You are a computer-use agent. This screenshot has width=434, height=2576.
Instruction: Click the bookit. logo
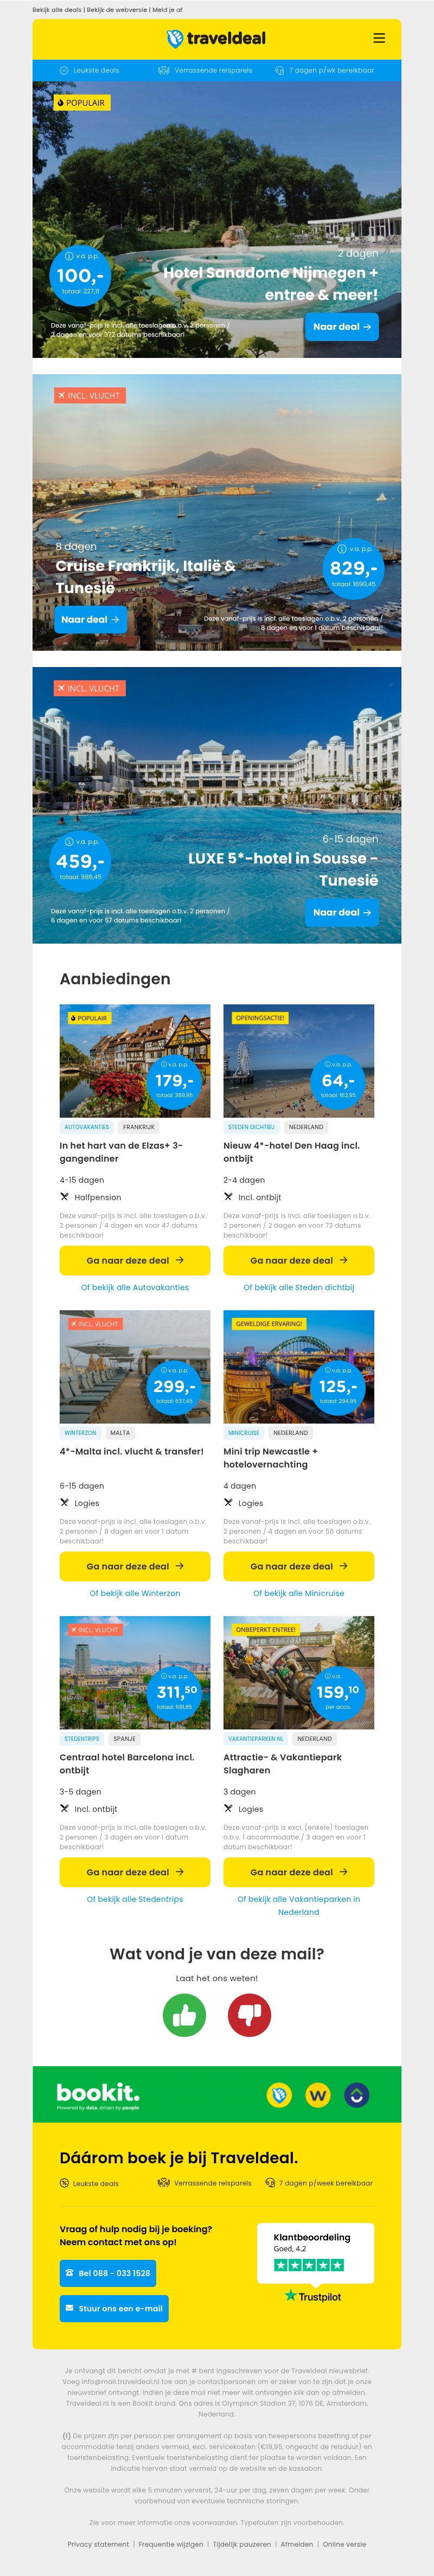click(98, 2093)
